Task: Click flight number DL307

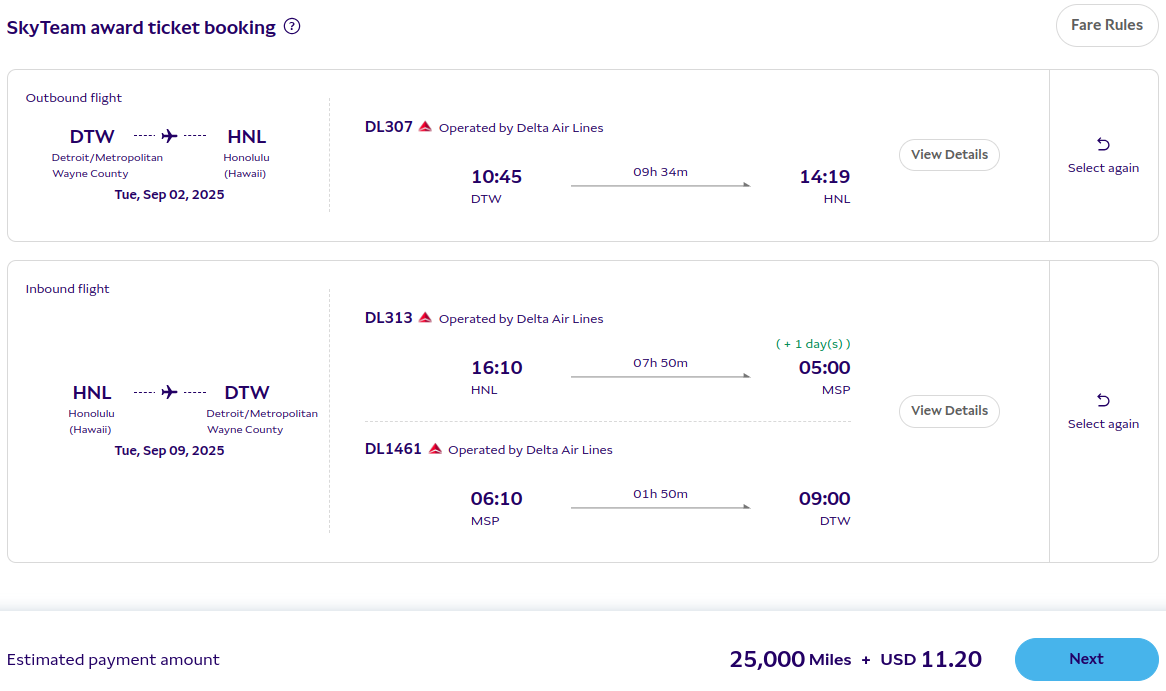Action: click(388, 127)
